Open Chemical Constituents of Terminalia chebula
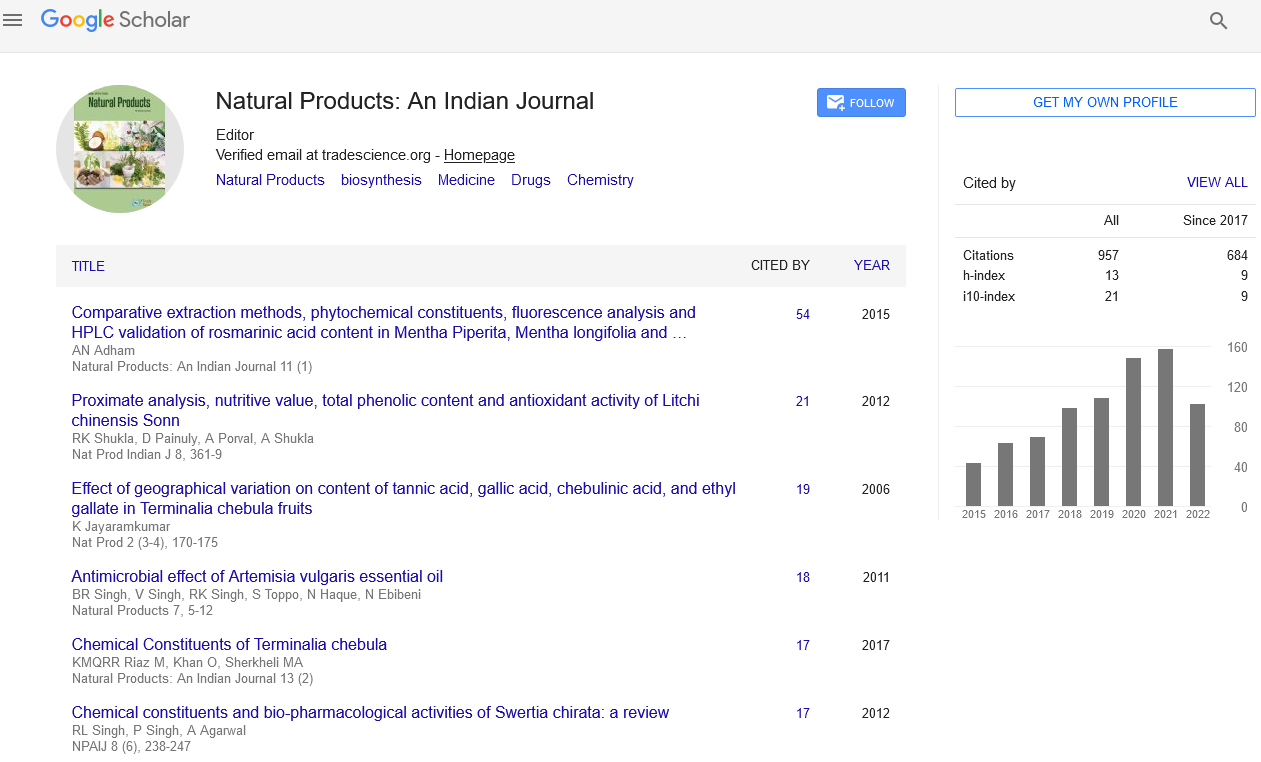The width and height of the screenshot is (1261, 762). 229,645
